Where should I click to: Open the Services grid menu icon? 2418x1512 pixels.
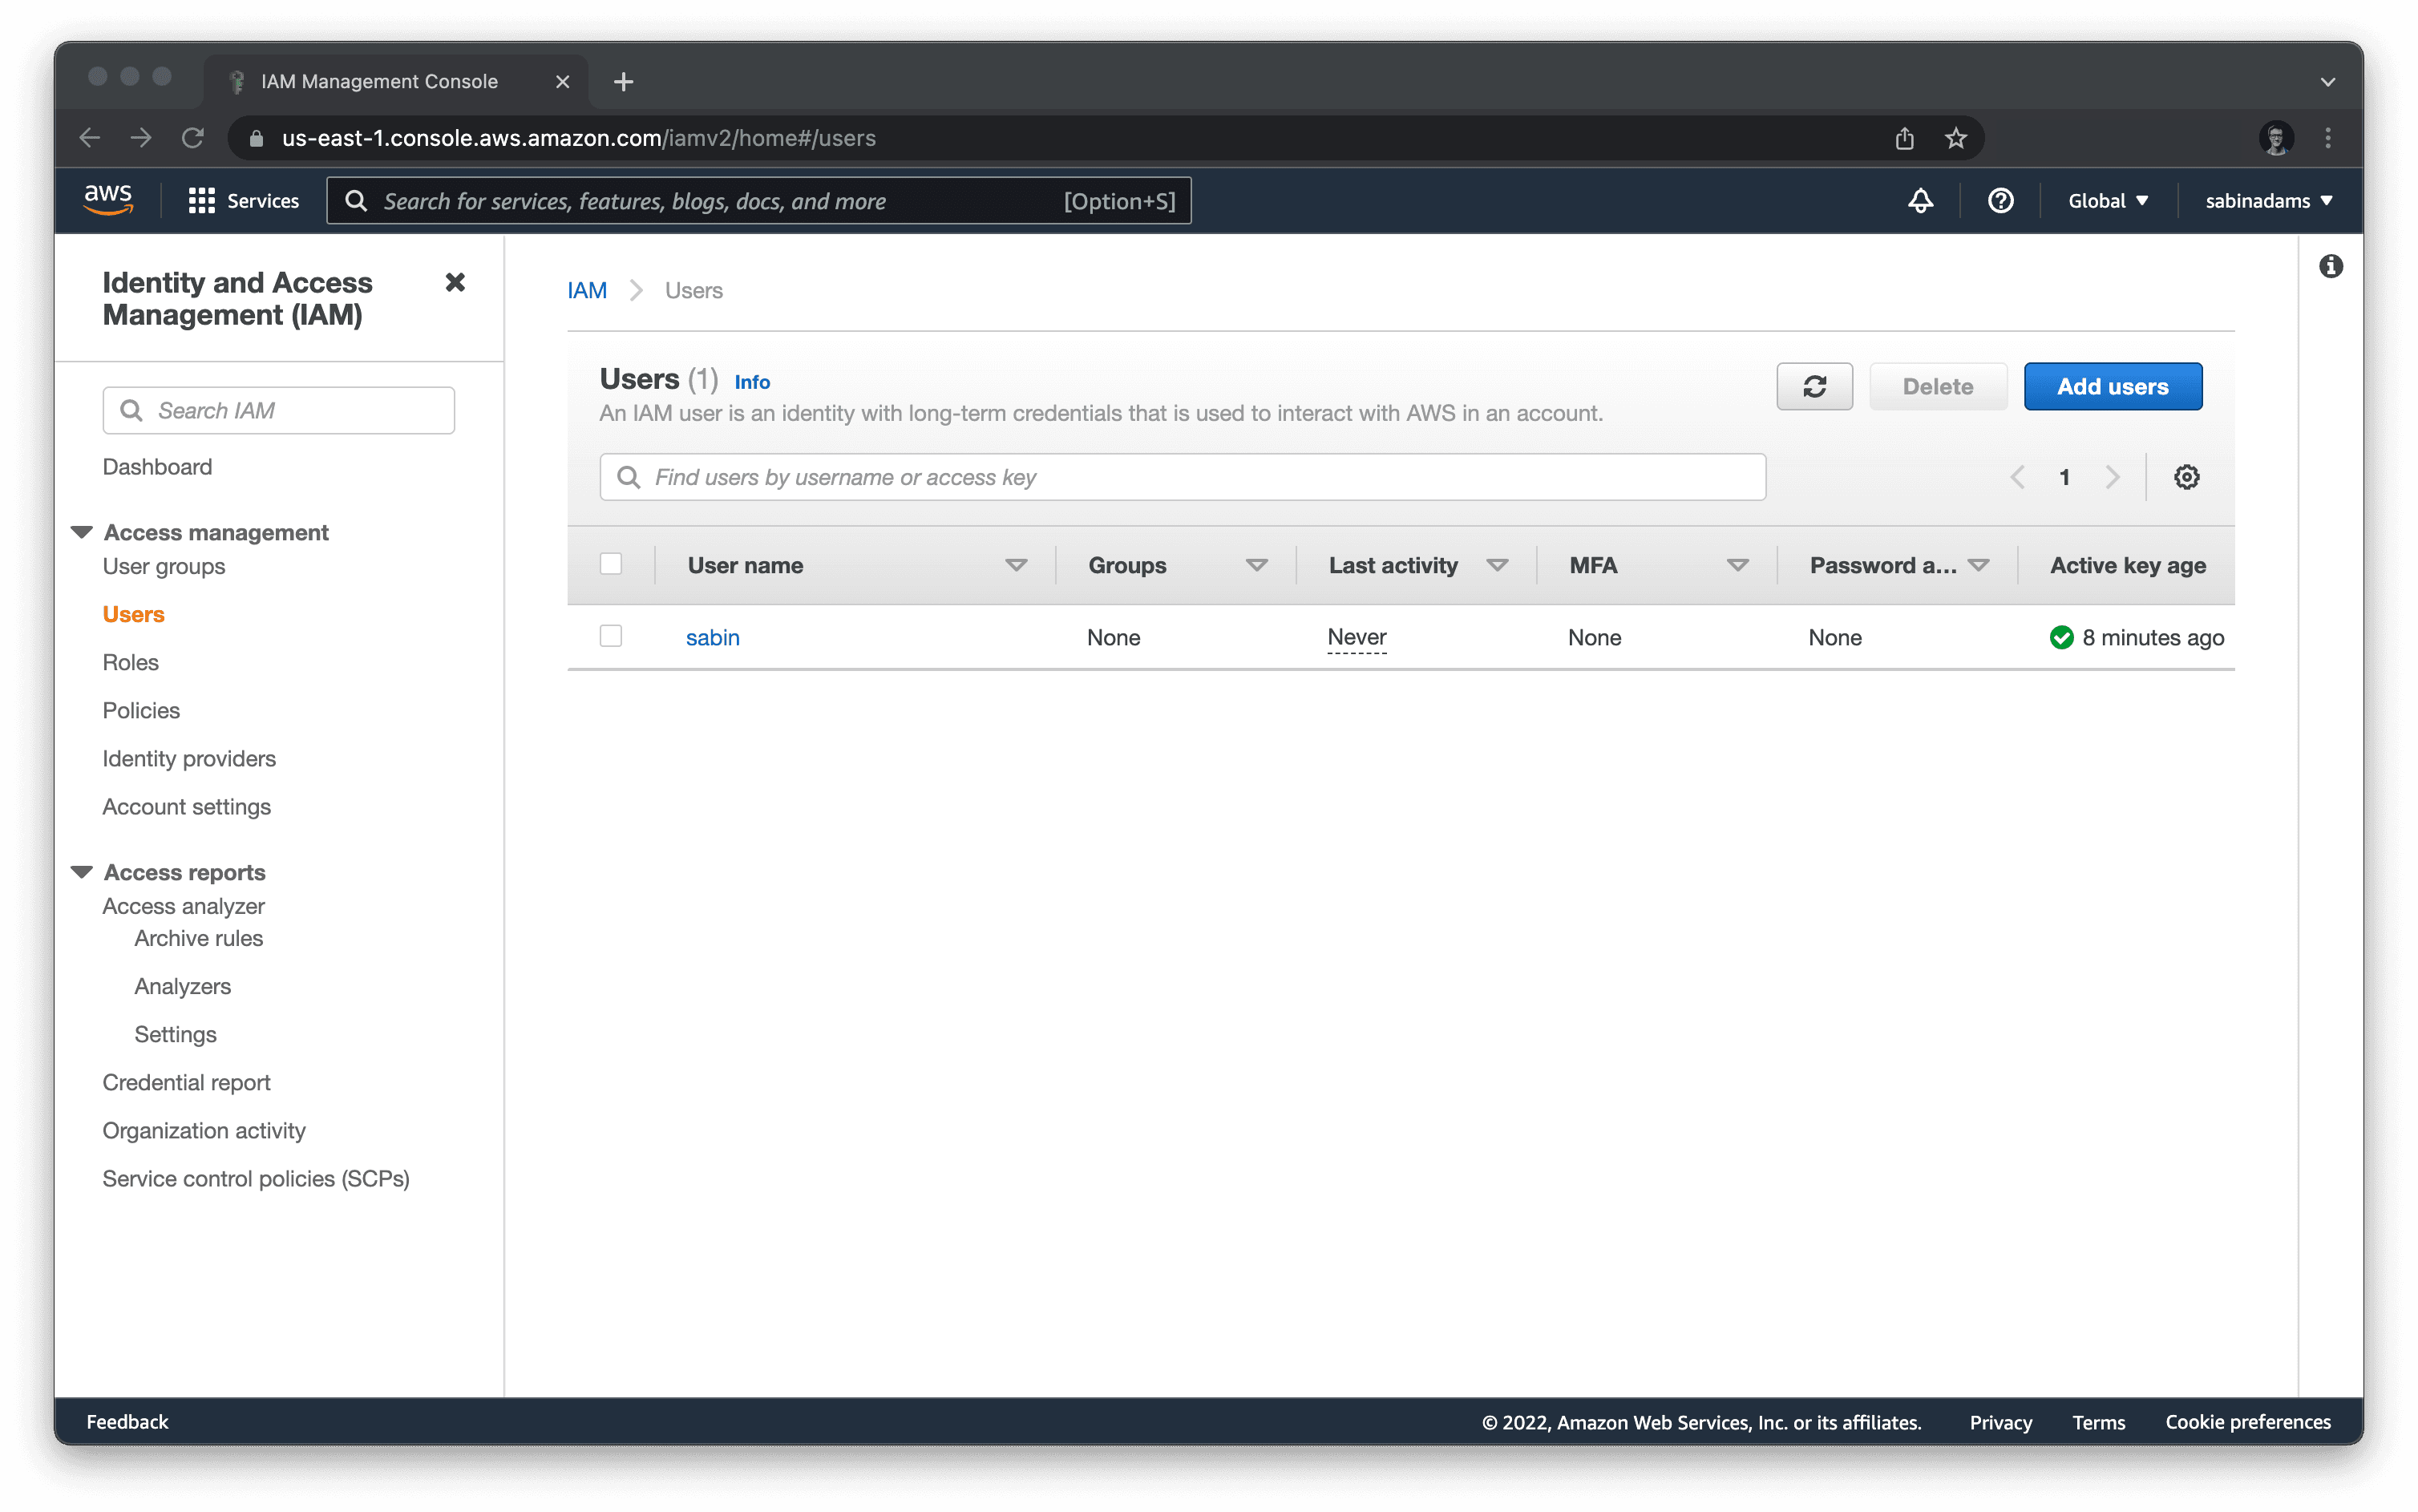pyautogui.click(x=202, y=201)
